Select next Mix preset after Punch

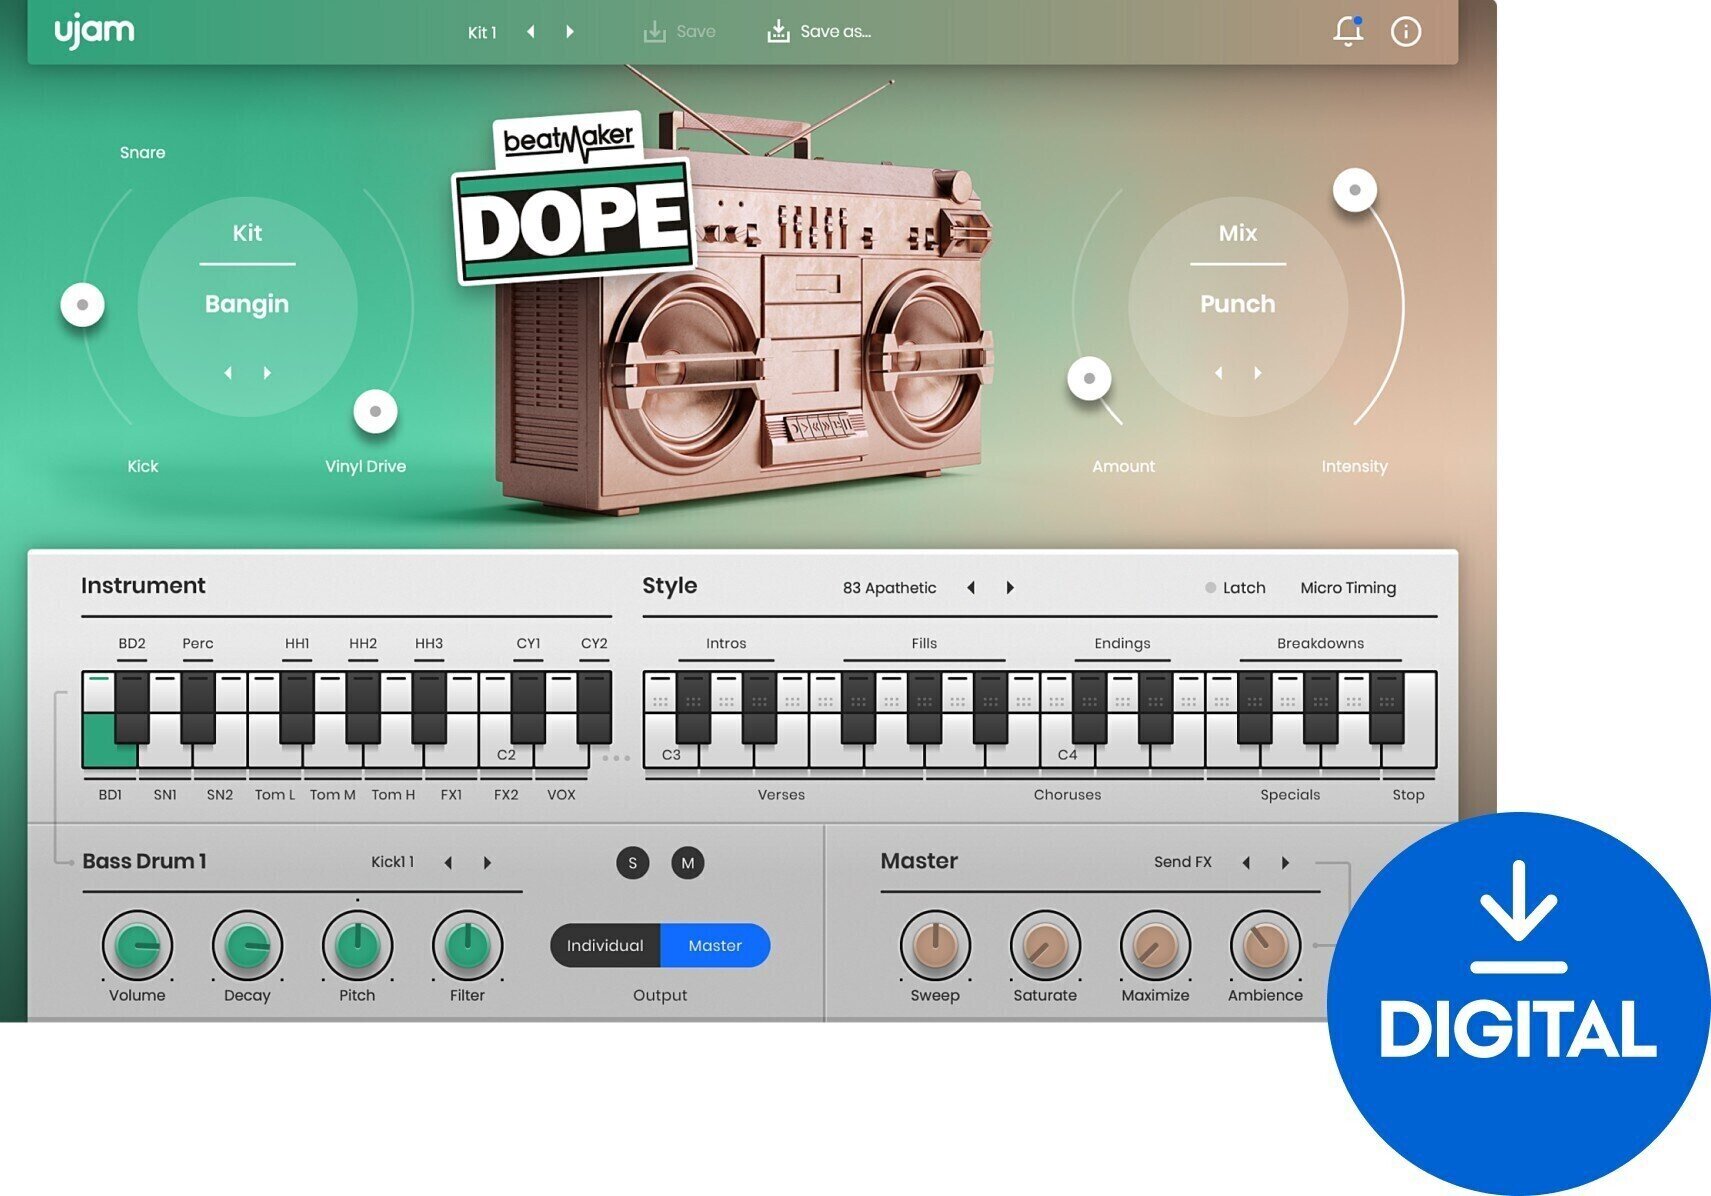pyautogui.click(x=1258, y=373)
